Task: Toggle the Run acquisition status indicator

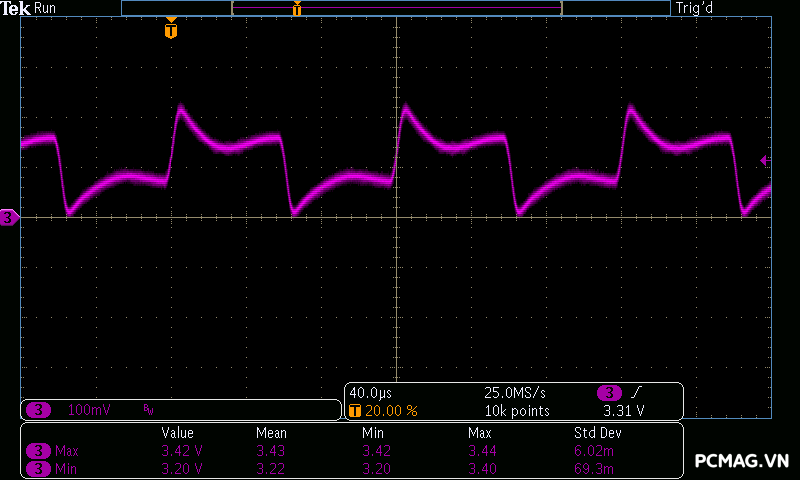Action: [x=46, y=8]
